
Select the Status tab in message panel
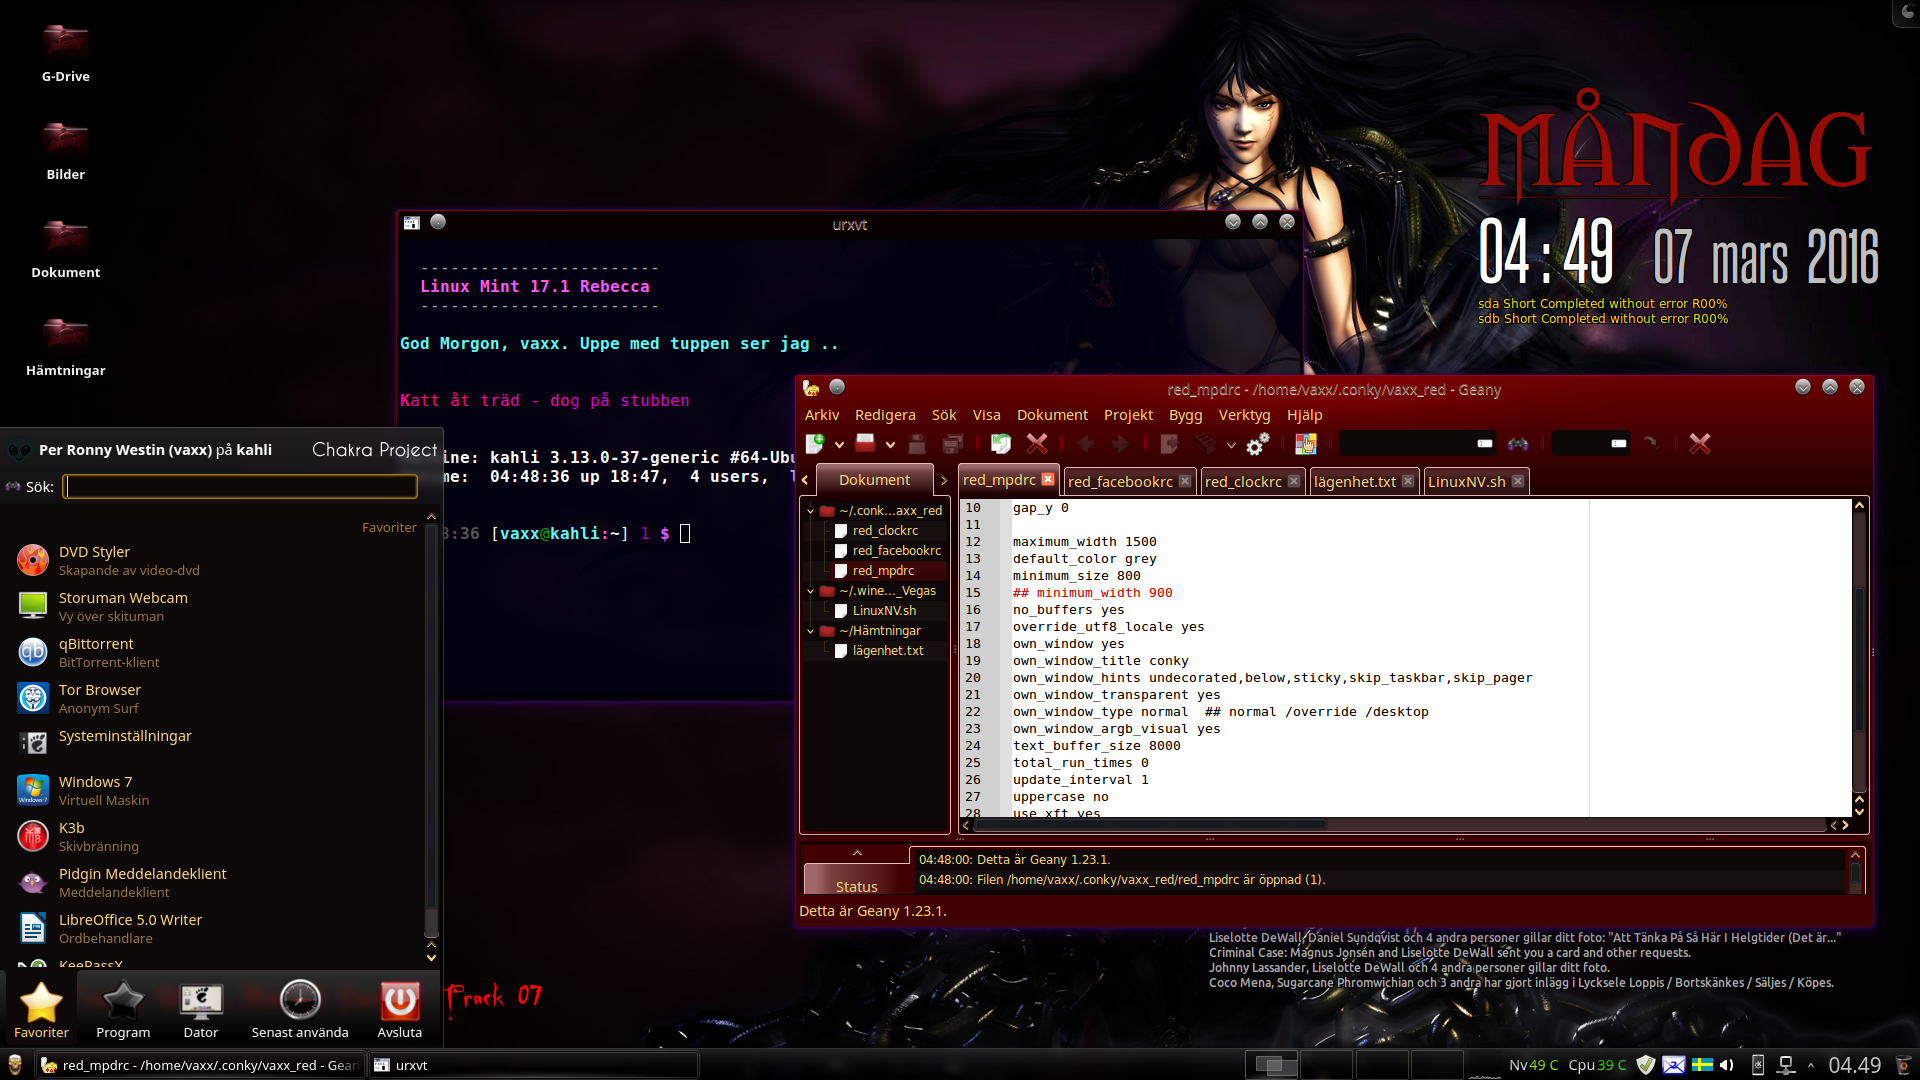(856, 880)
